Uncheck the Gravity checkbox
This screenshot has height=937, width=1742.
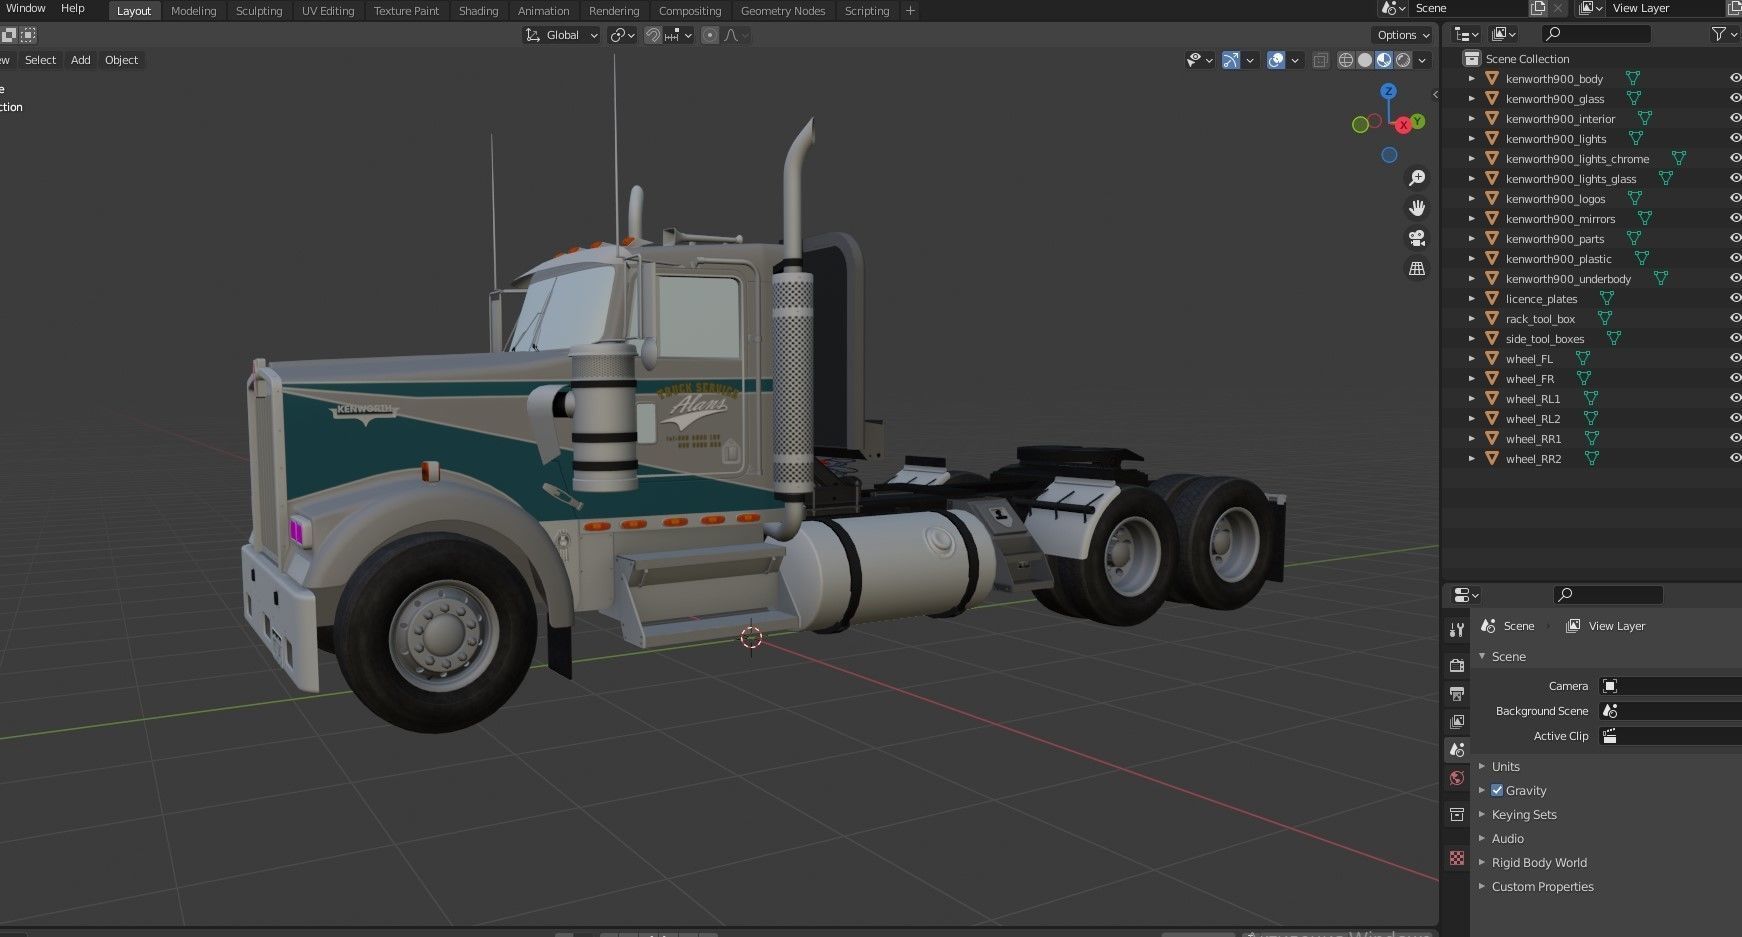1497,790
